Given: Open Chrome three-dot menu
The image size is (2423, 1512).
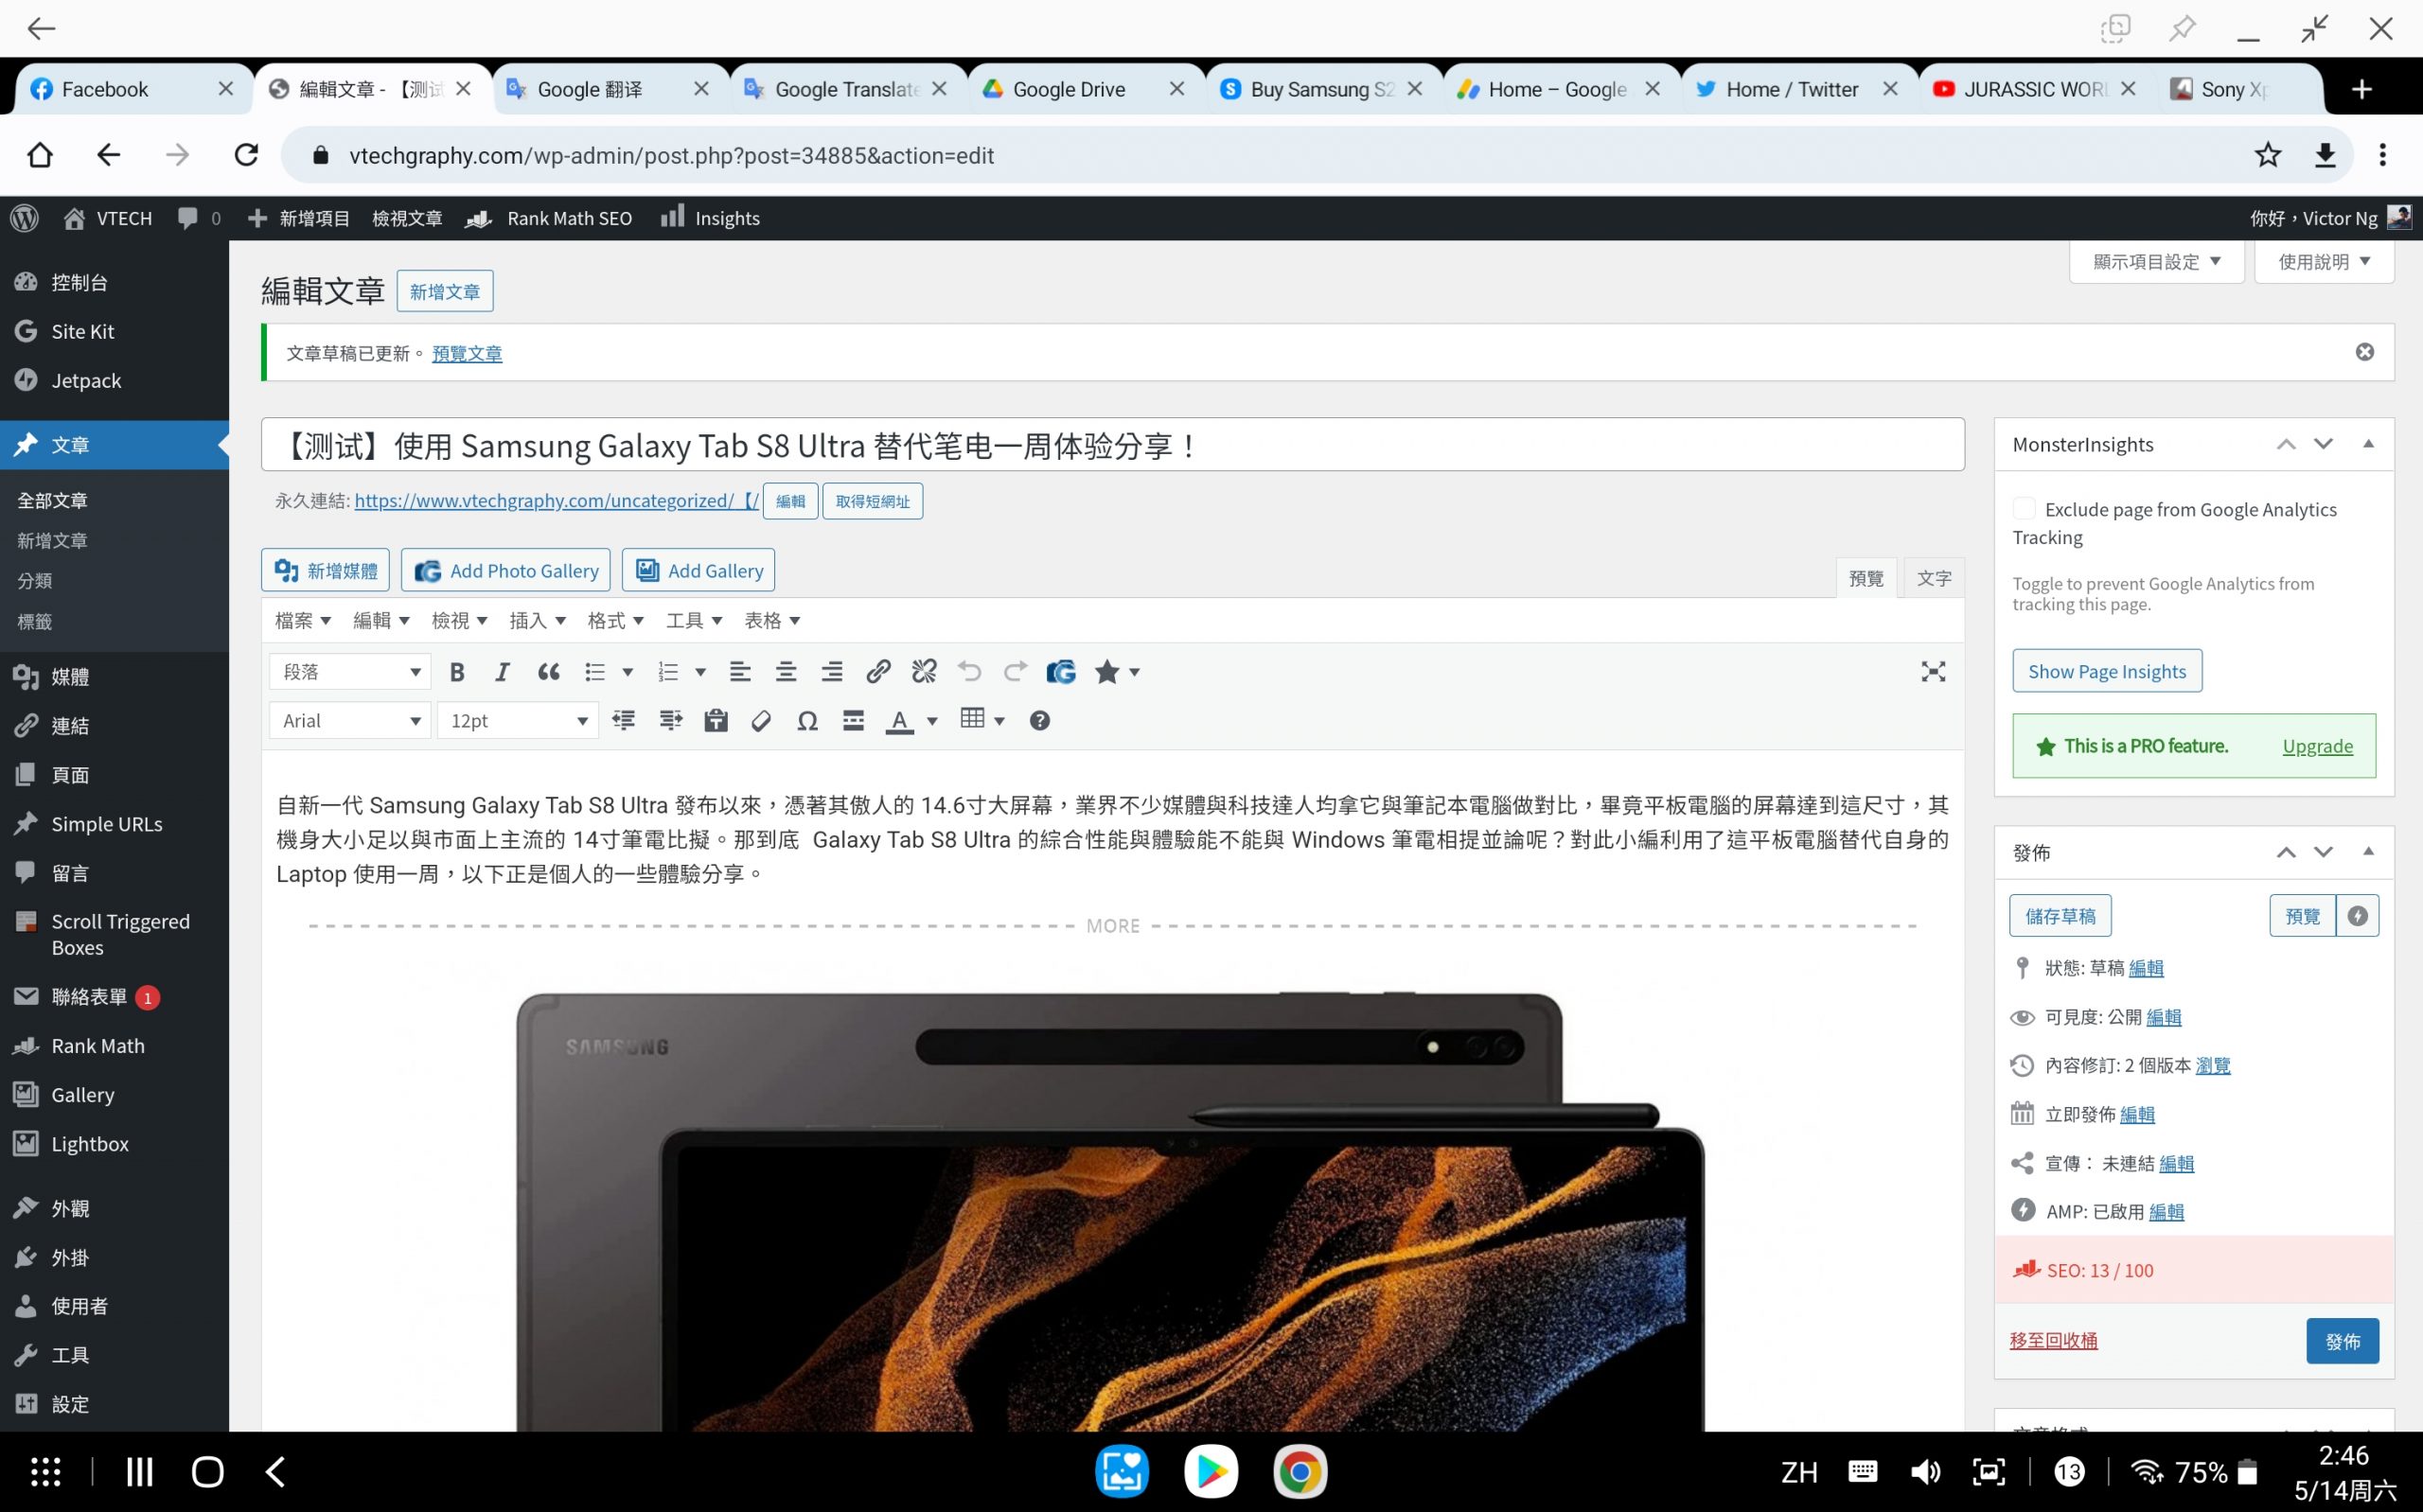Looking at the screenshot, I should [x=2383, y=155].
